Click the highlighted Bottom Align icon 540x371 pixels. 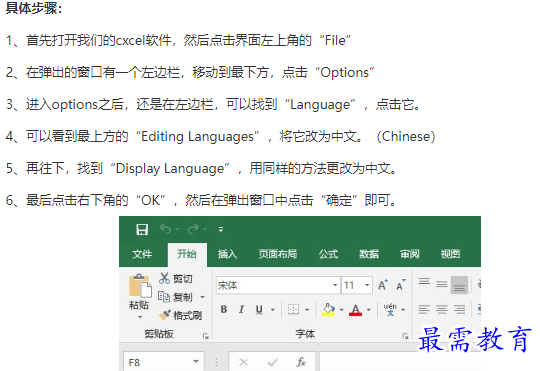tap(459, 285)
